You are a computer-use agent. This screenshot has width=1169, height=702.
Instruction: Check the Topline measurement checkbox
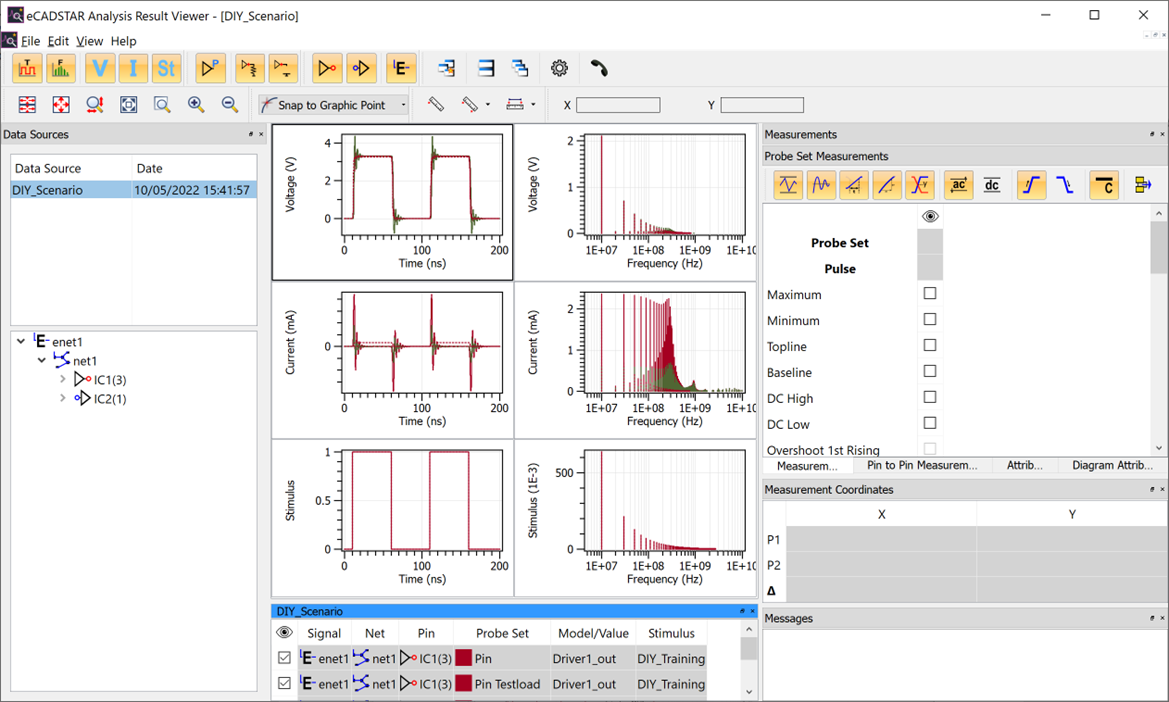[930, 346]
